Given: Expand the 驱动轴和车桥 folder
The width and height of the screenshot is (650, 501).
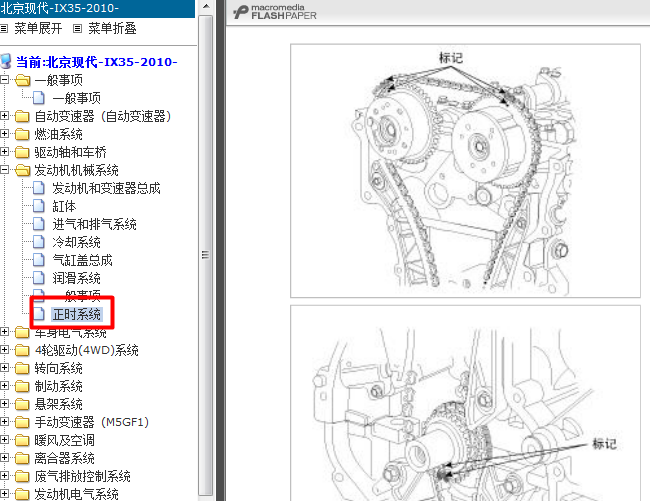Looking at the screenshot, I should (4, 152).
